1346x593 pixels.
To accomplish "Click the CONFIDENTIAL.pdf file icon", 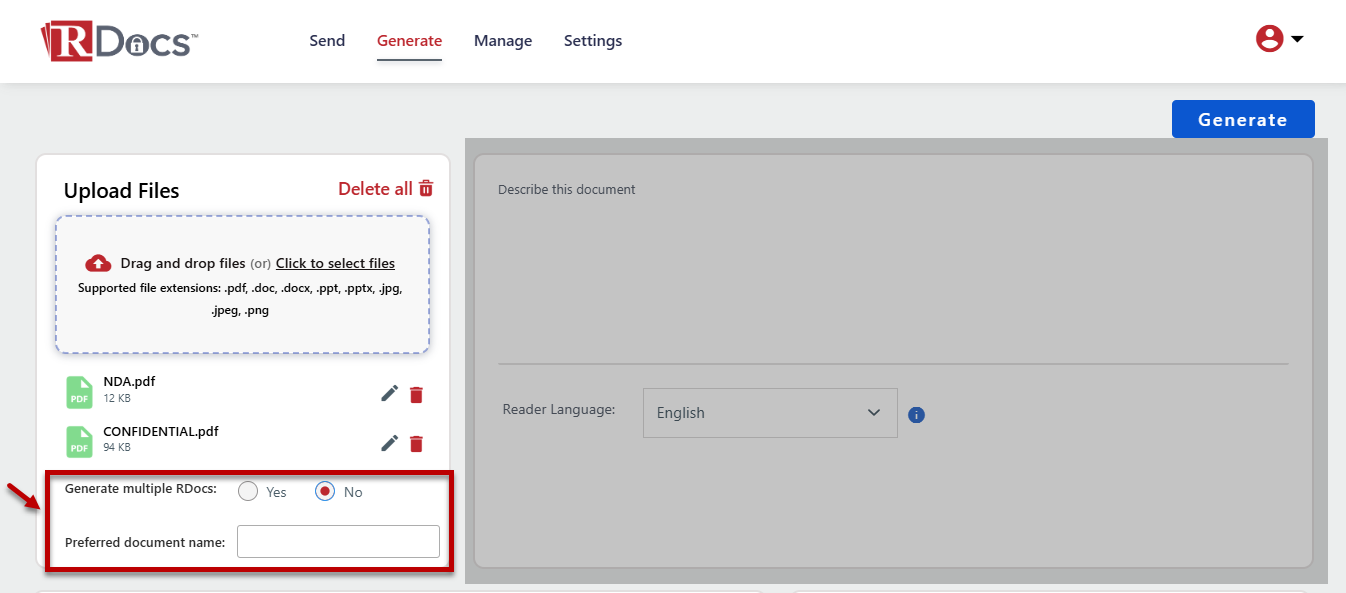I will 79,442.
